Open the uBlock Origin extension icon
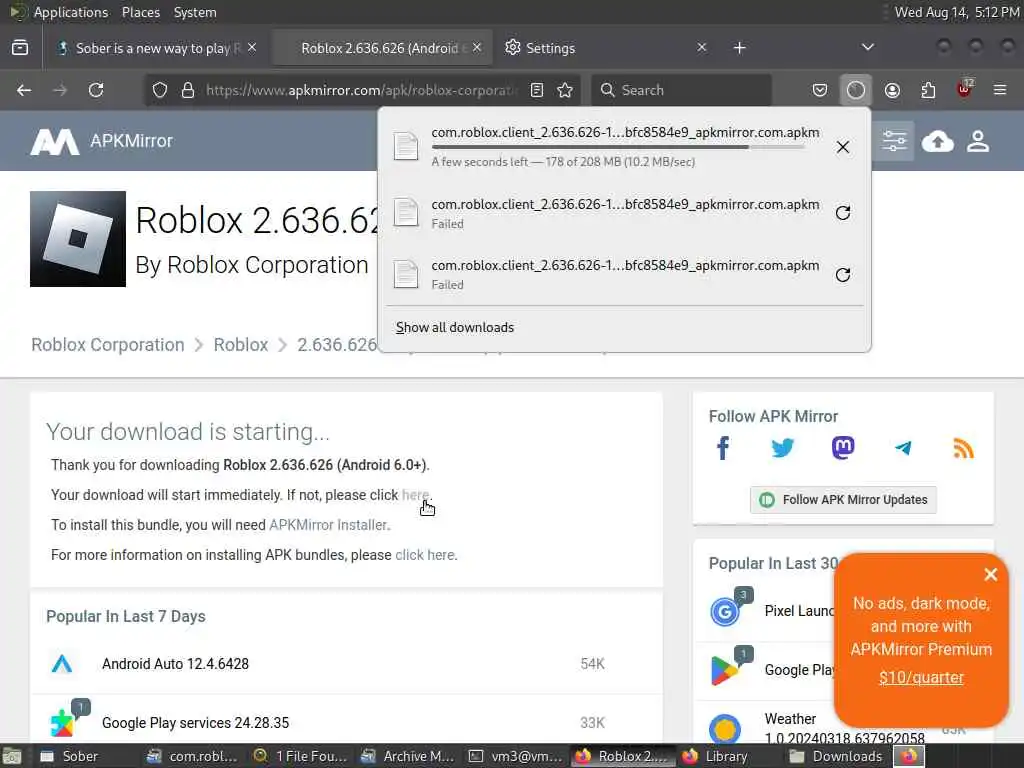The image size is (1024, 768). [x=964, y=89]
